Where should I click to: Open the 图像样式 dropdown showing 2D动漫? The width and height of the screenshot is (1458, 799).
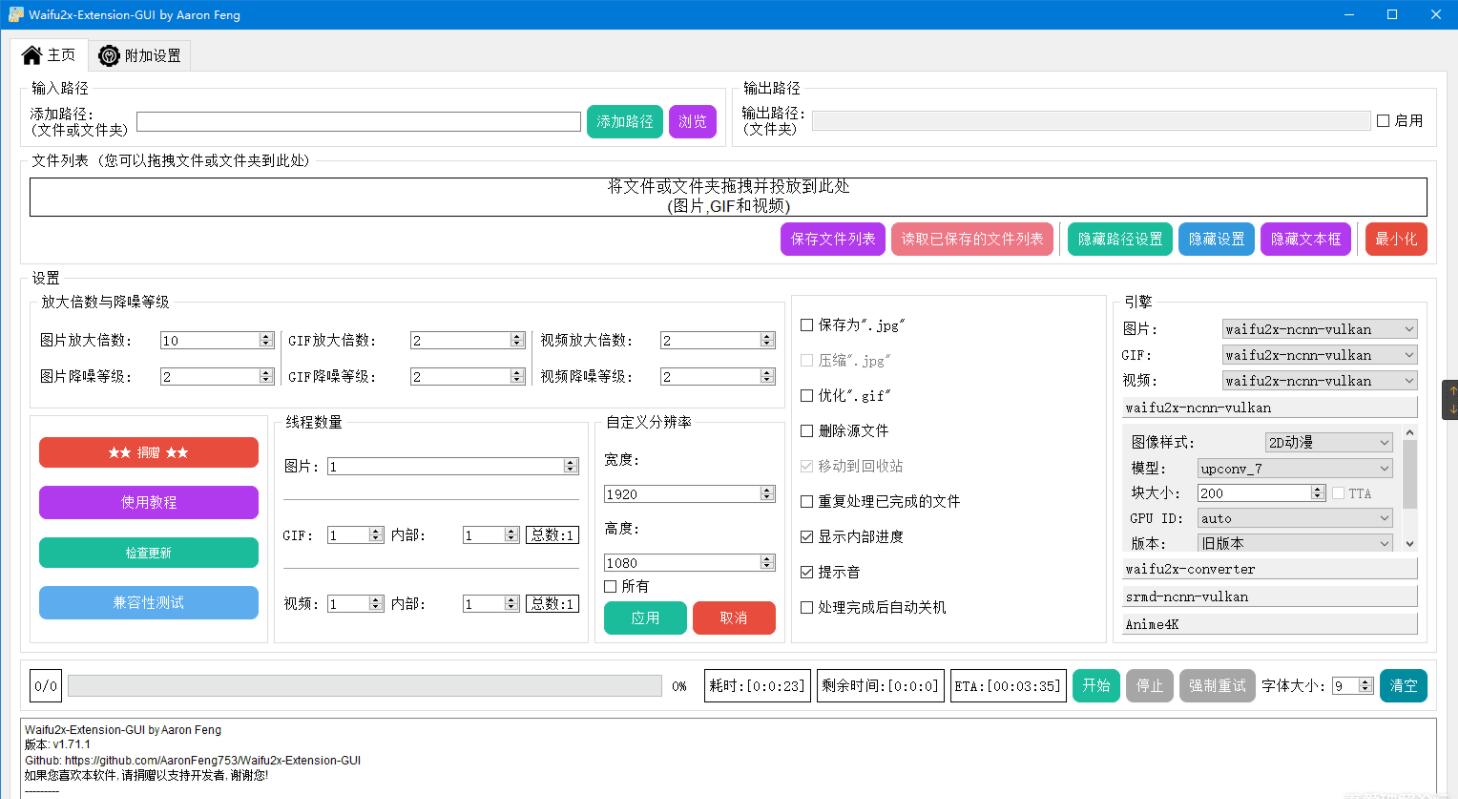1328,442
